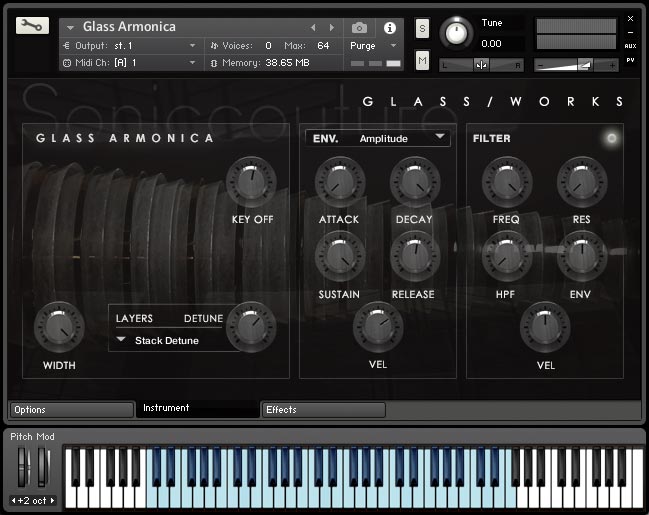Click the volume minus icon
Screen dimensions: 649x515
click(x=540, y=65)
